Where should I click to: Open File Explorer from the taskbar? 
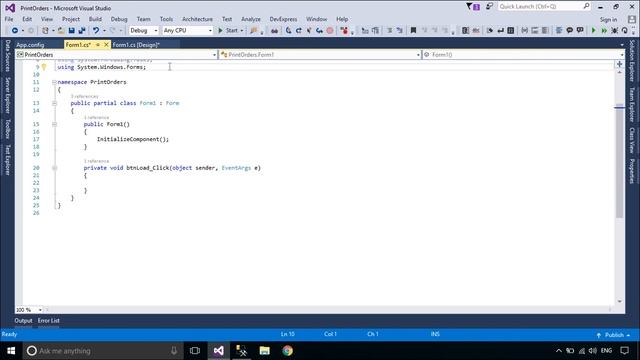click(x=264, y=351)
